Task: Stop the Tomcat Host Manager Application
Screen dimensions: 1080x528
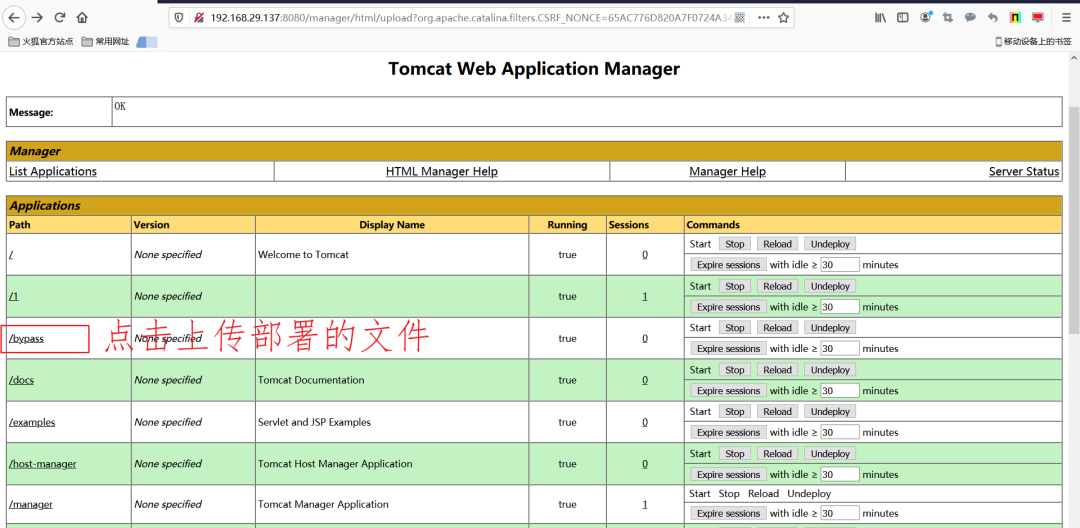Action: pyautogui.click(x=735, y=454)
